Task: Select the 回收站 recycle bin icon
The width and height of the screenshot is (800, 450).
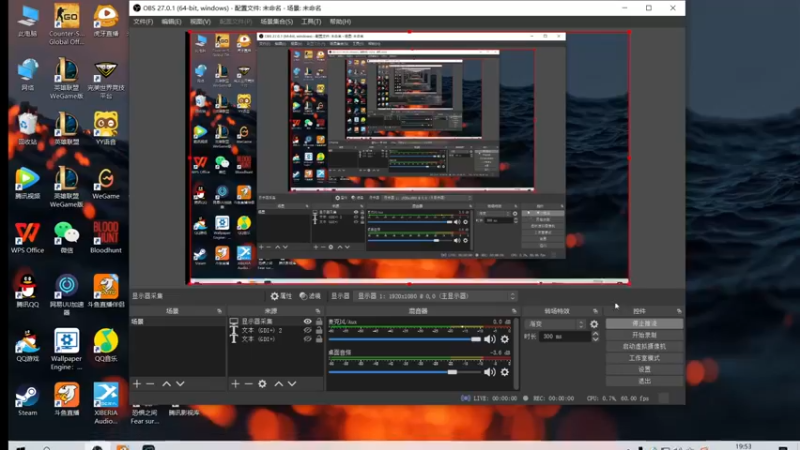Action: [28, 129]
